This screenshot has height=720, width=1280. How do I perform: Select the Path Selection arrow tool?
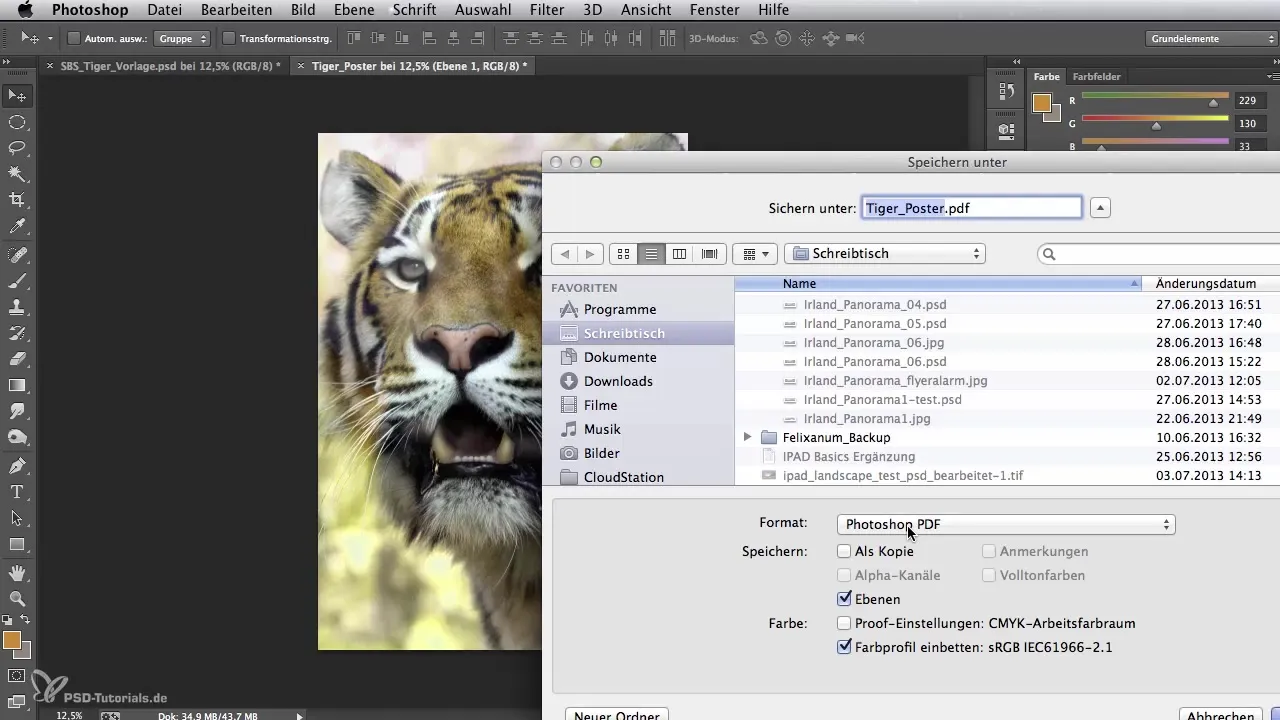(17, 518)
